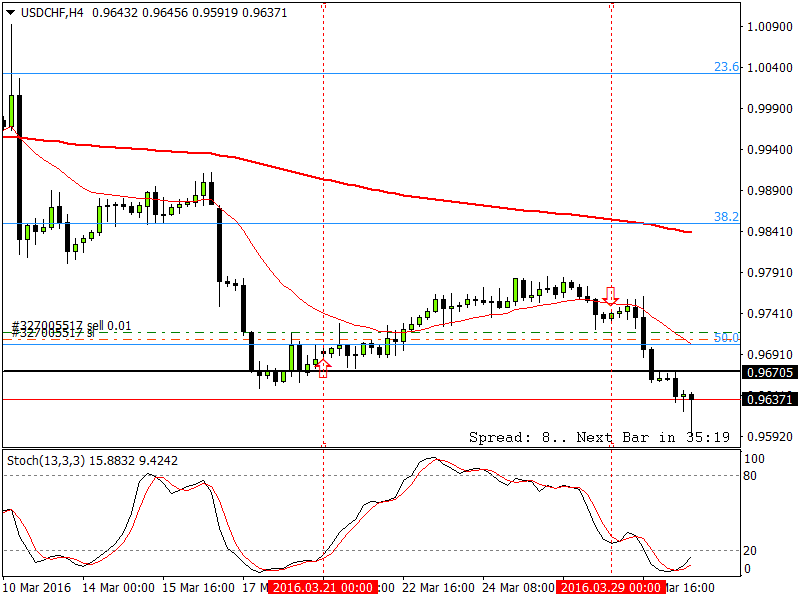
Task: Select the USDCHF,H4 symbol title text
Action: click(x=52, y=13)
